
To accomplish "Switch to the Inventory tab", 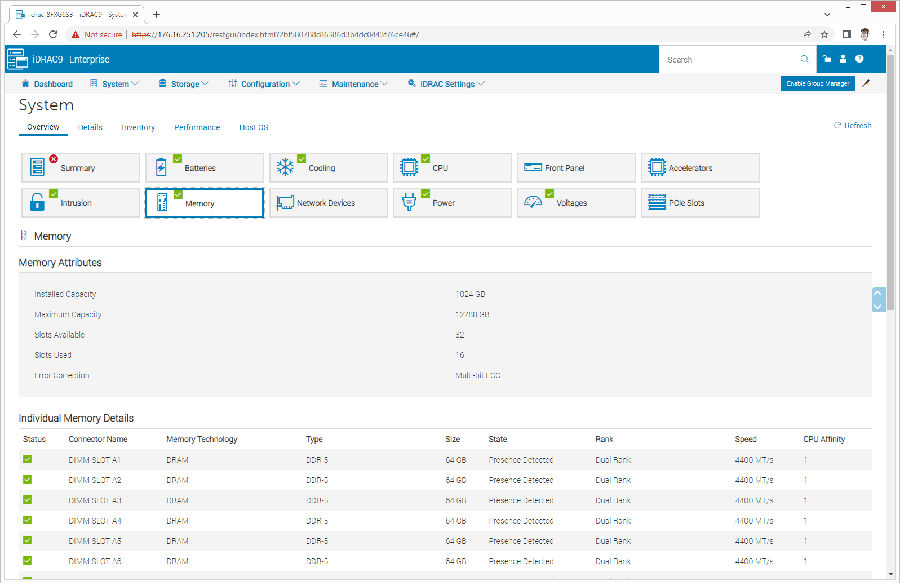I will (x=138, y=127).
